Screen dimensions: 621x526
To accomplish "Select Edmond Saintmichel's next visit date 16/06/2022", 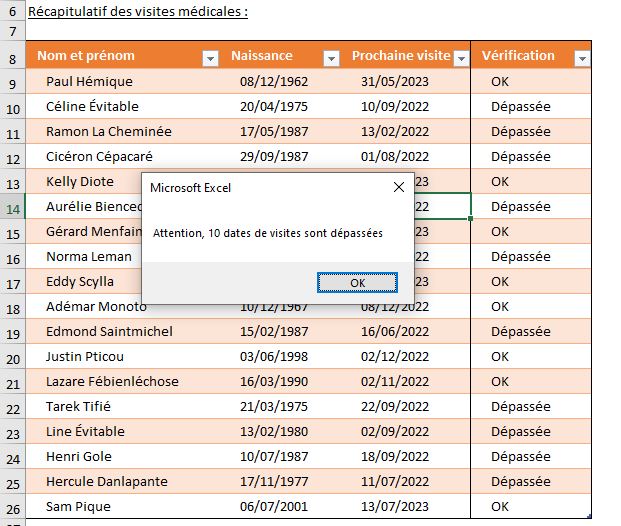I will click(395, 332).
